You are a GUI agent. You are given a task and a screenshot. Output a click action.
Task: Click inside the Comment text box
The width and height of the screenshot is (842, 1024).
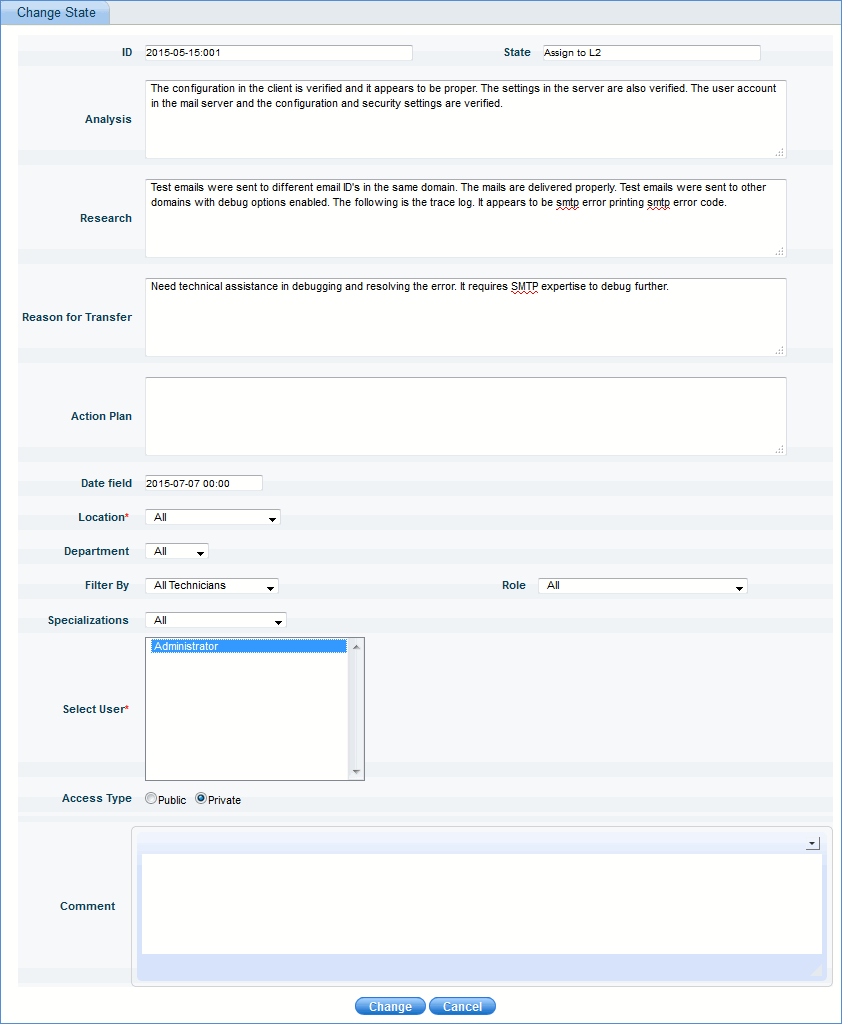[x=481, y=903]
